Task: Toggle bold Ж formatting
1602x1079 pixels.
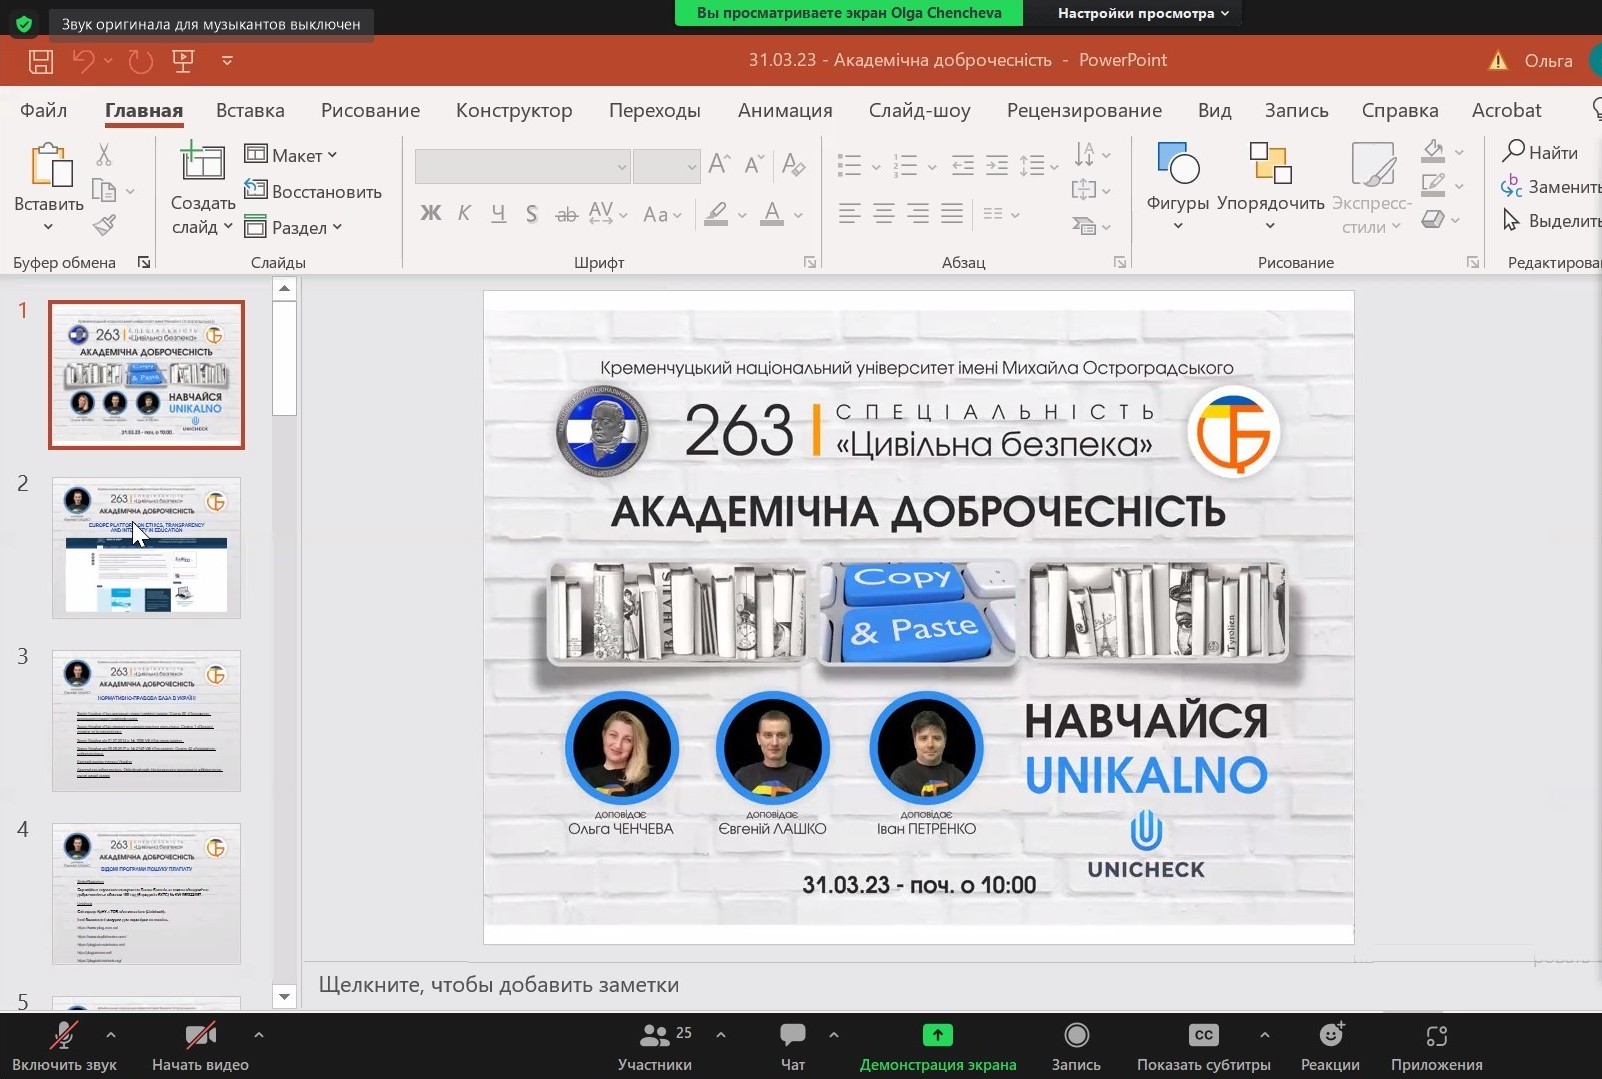Action: click(x=431, y=213)
